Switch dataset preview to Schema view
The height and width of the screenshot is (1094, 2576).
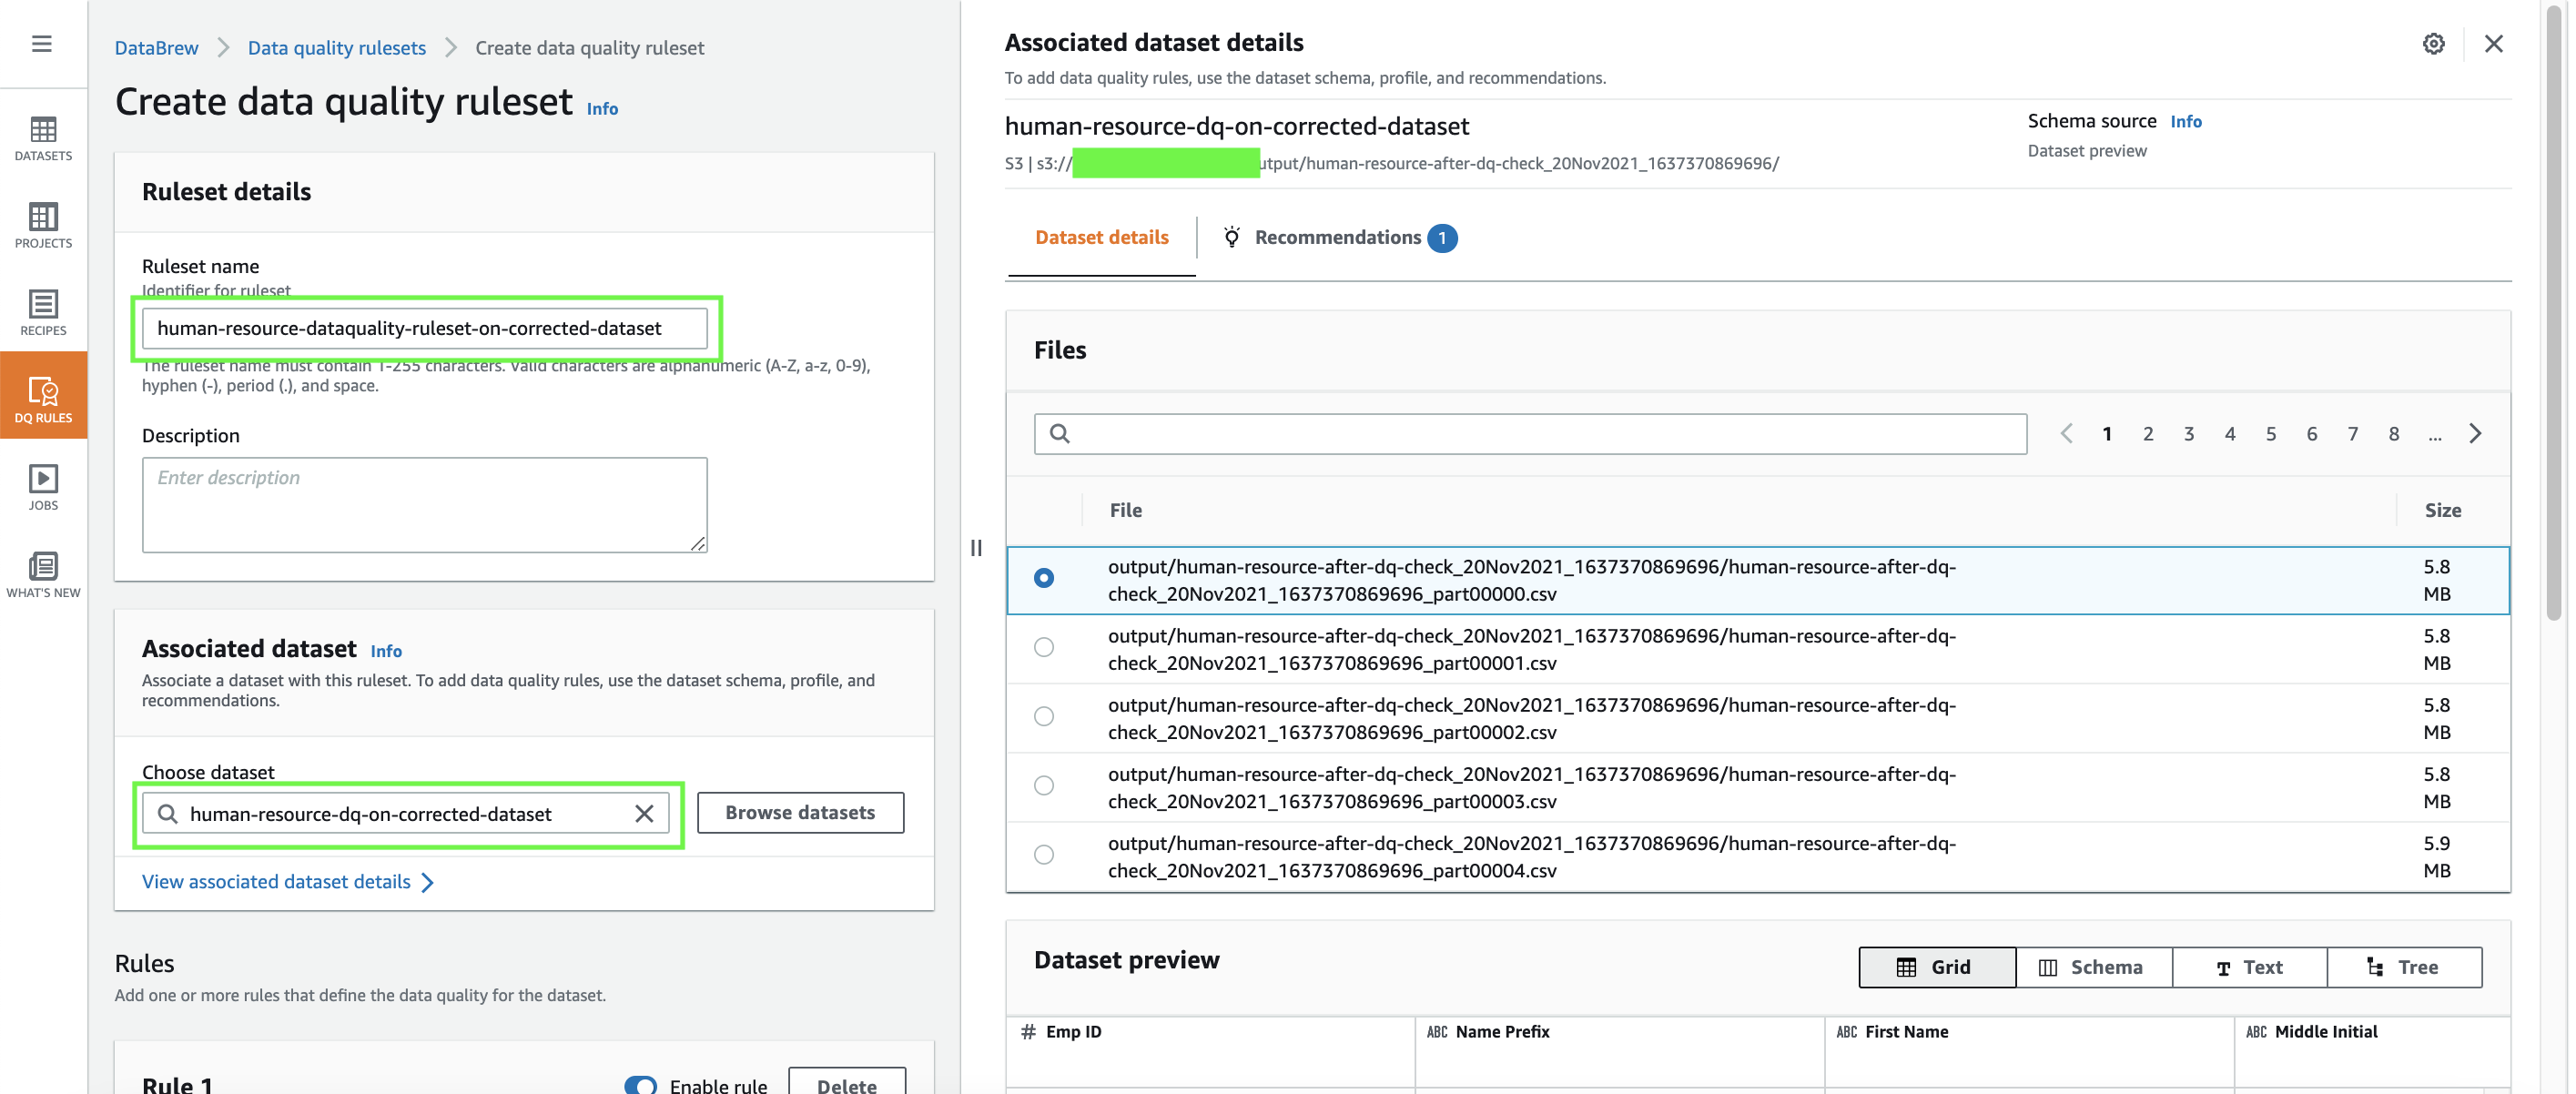coord(2092,967)
